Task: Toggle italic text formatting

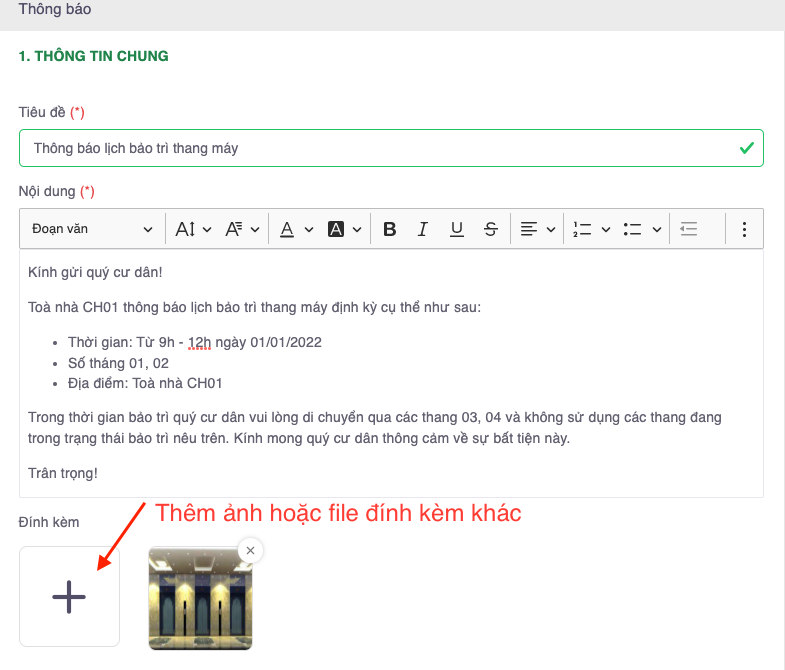Action: pos(423,229)
